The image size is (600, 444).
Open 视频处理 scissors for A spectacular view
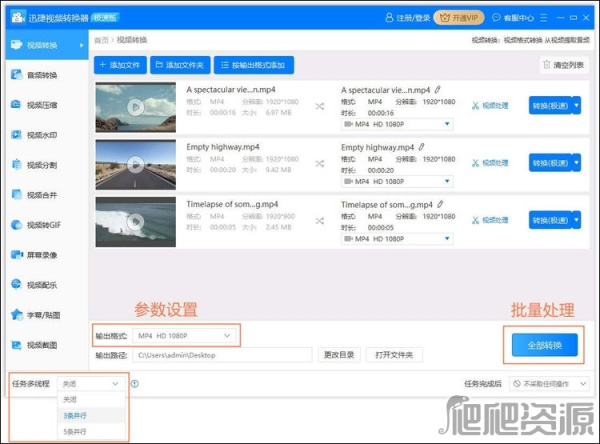pos(490,106)
